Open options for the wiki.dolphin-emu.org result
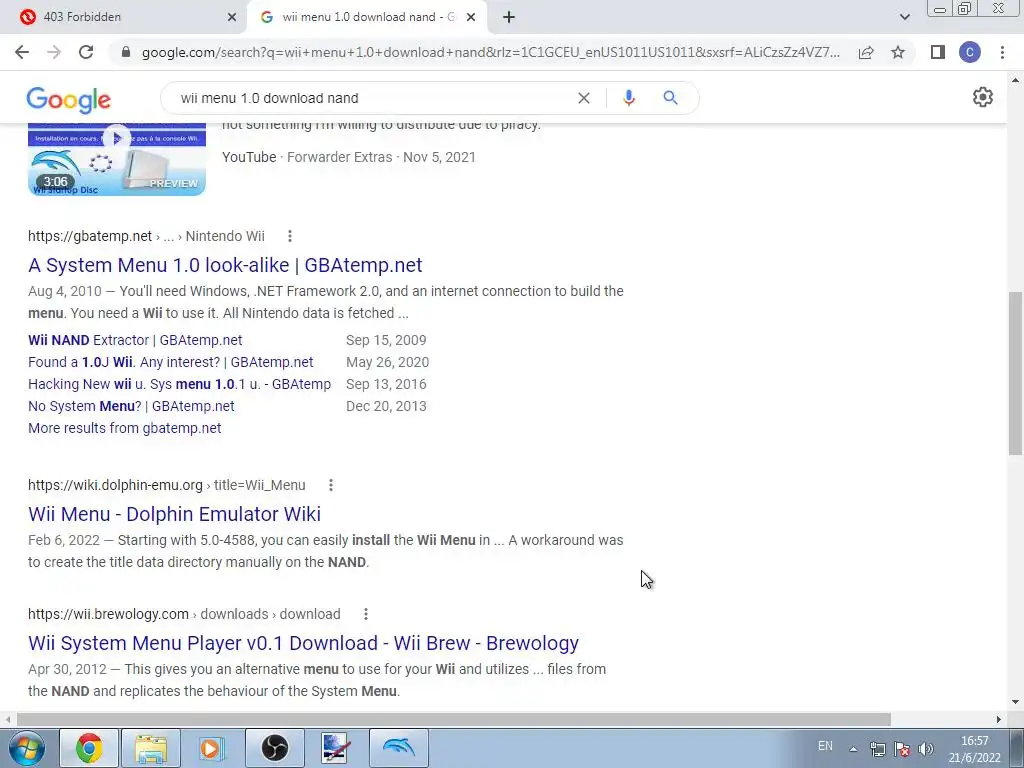 tap(330, 485)
